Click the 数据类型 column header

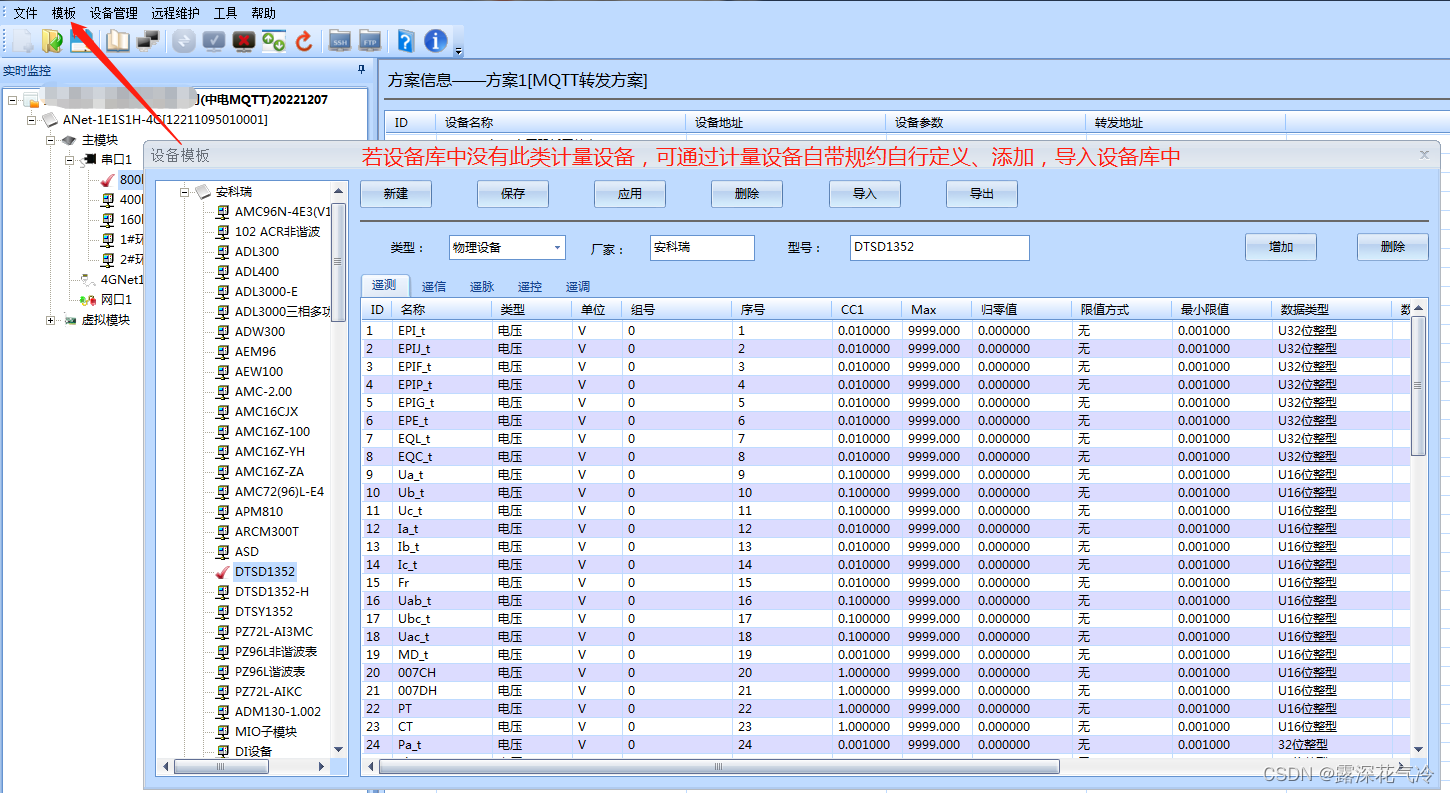click(x=1333, y=310)
